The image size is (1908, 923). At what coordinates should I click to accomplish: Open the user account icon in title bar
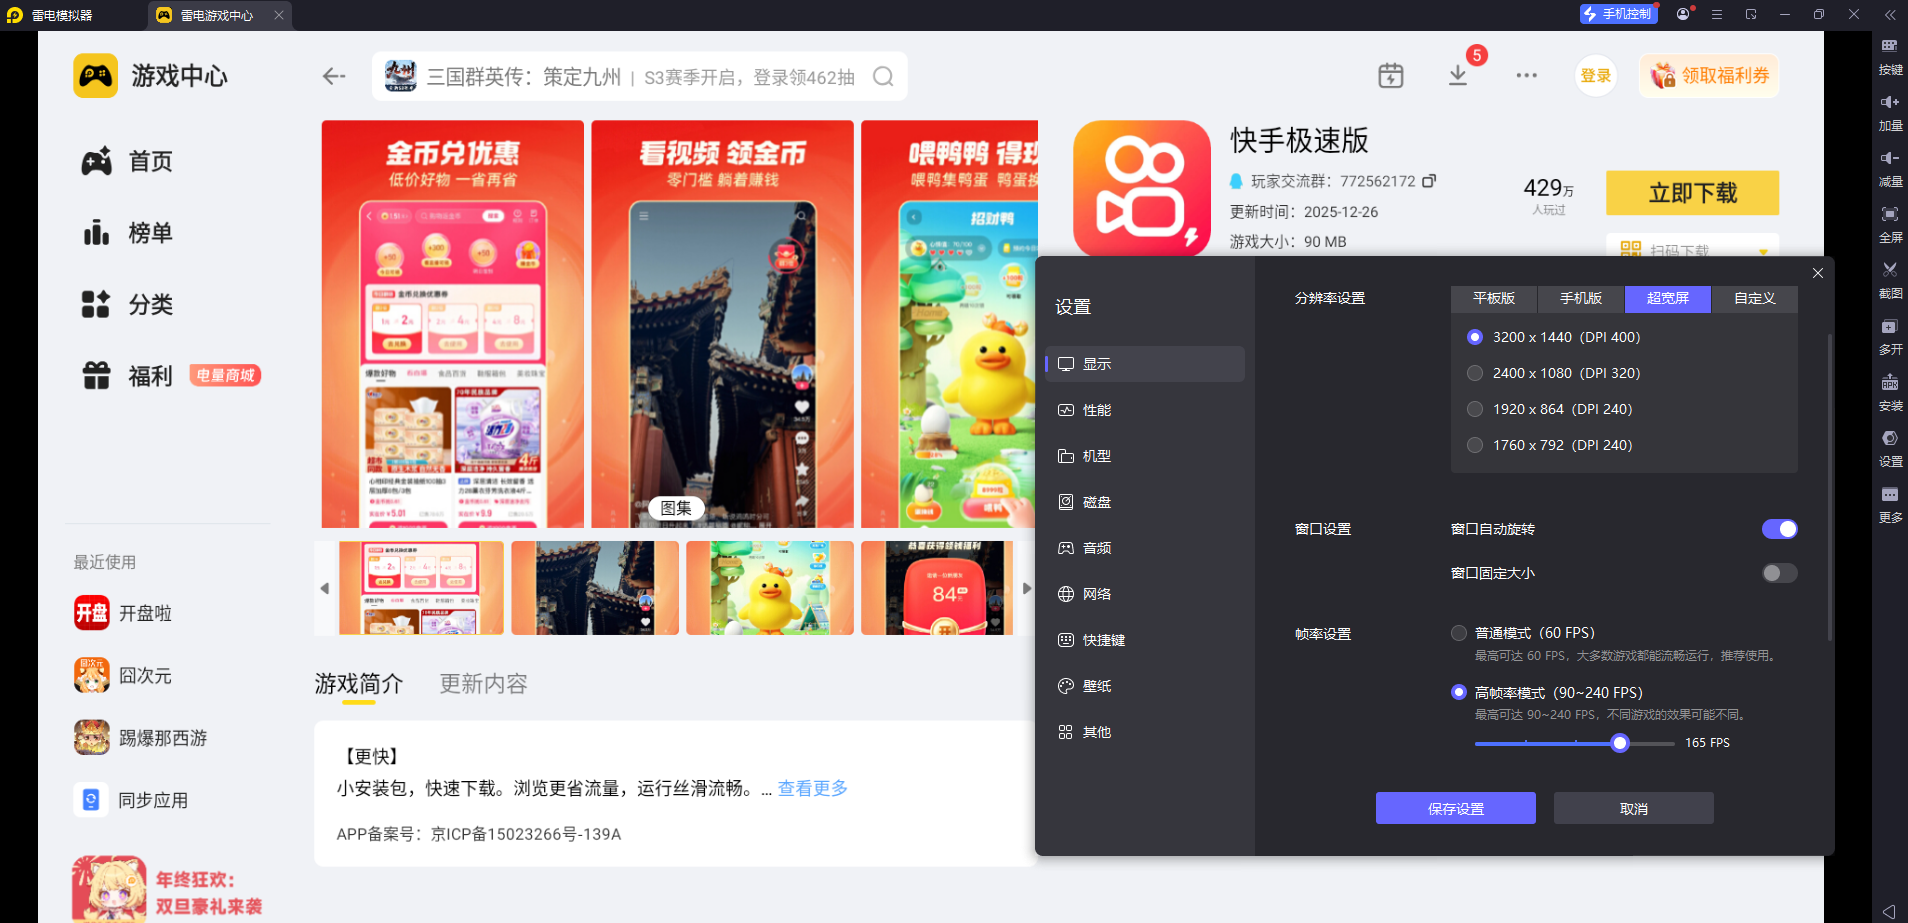tap(1684, 14)
